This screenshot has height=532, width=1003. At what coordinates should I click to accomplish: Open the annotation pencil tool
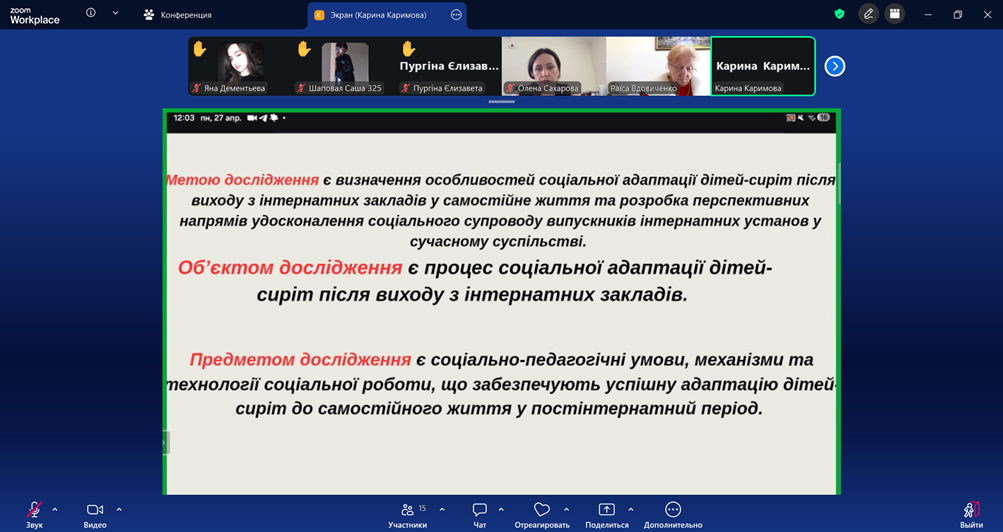(868, 14)
